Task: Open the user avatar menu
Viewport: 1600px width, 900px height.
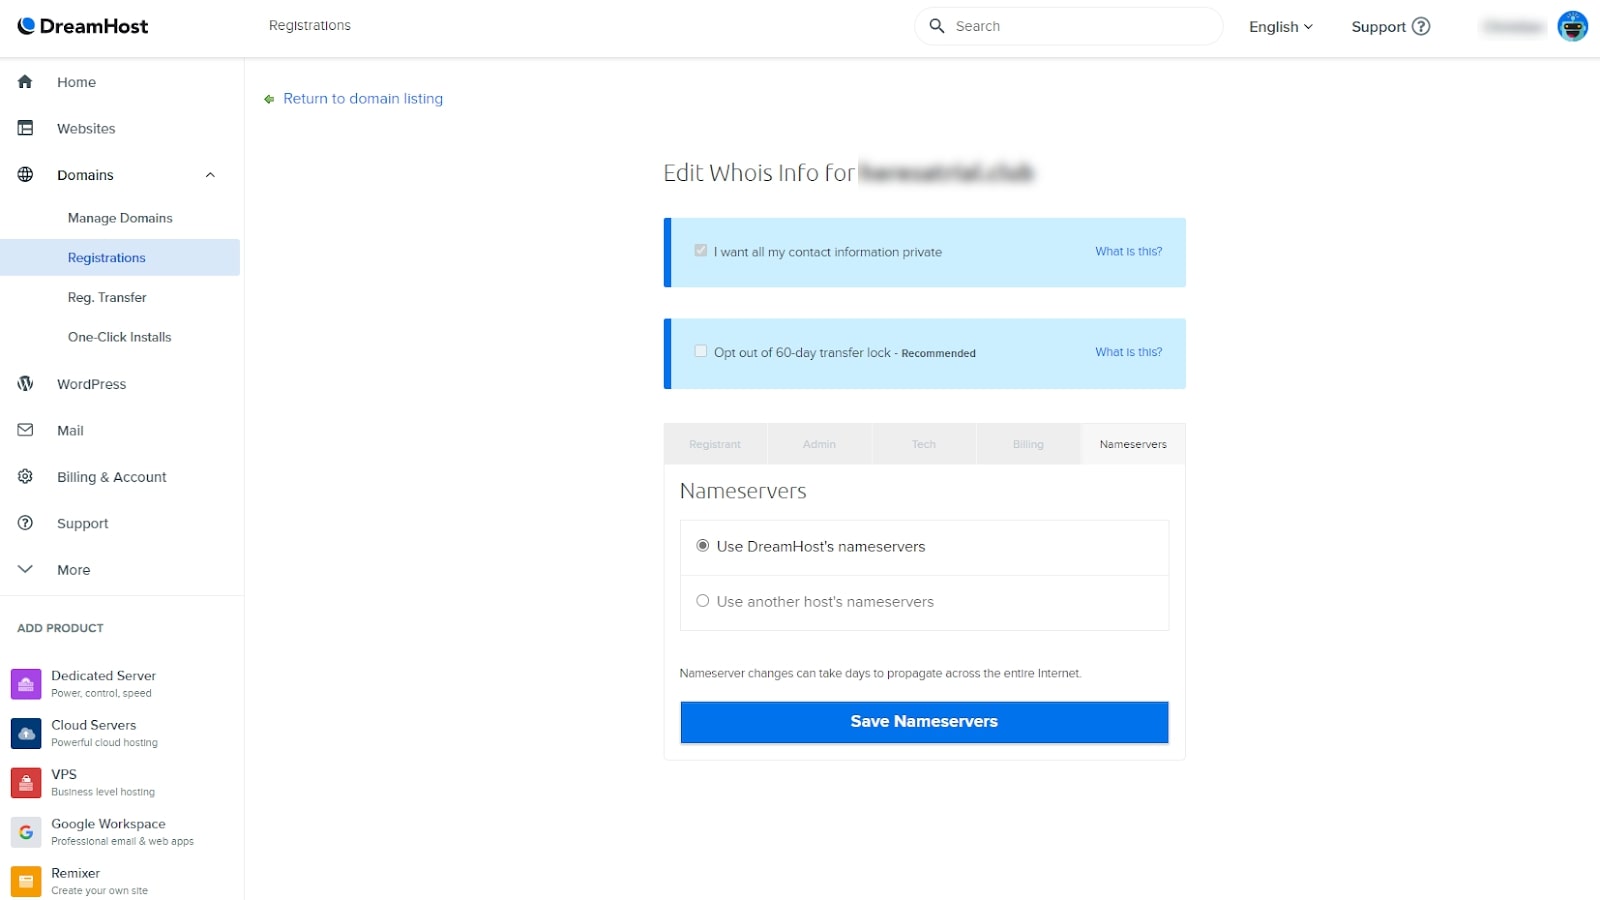Action: click(x=1572, y=26)
